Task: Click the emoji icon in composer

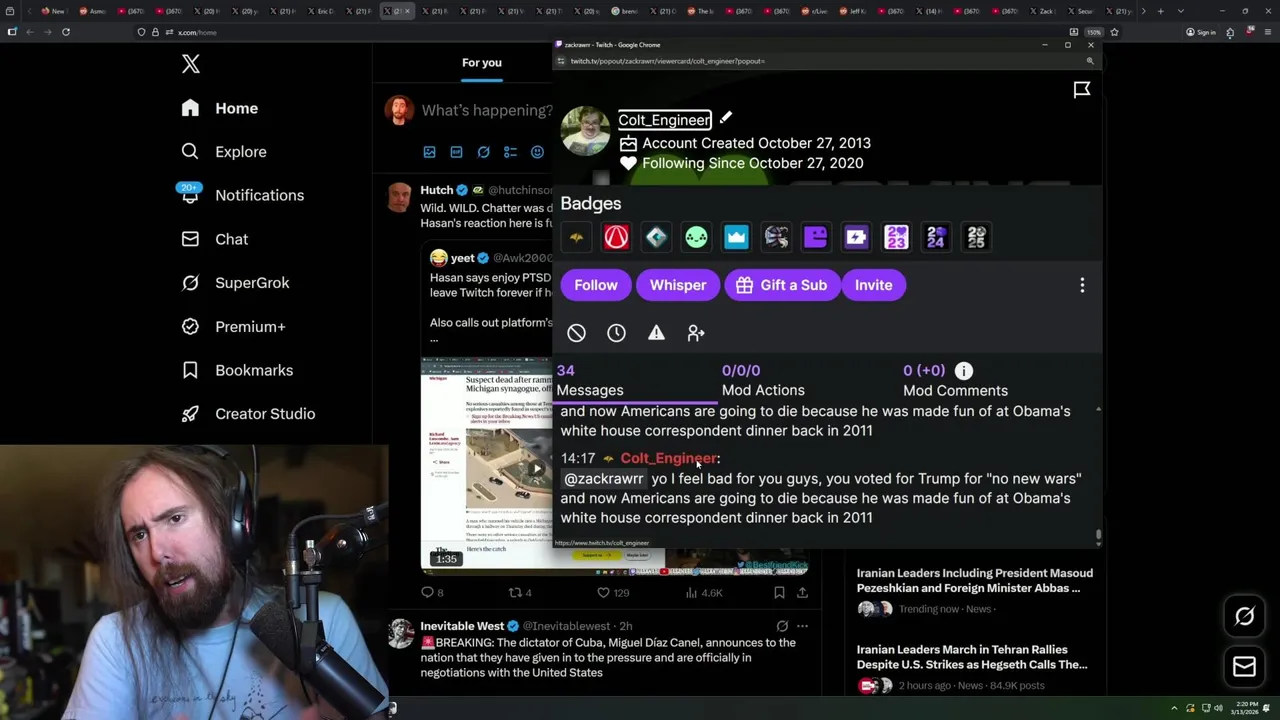Action: (537, 152)
